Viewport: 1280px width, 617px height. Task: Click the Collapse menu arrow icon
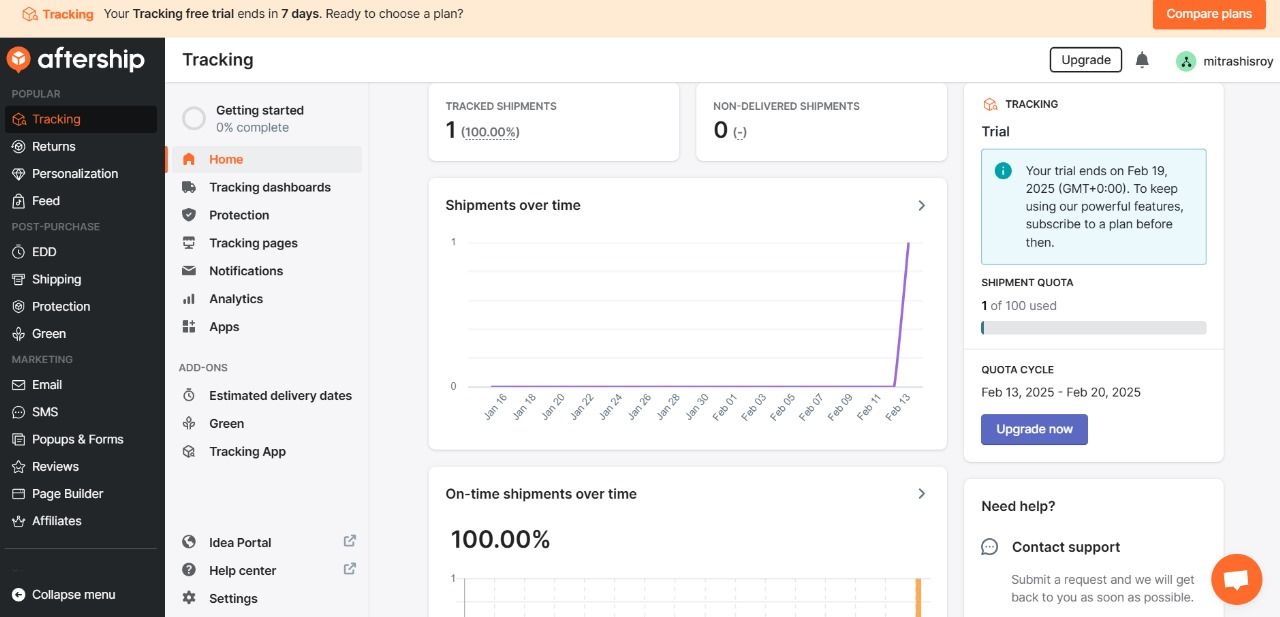[18, 594]
